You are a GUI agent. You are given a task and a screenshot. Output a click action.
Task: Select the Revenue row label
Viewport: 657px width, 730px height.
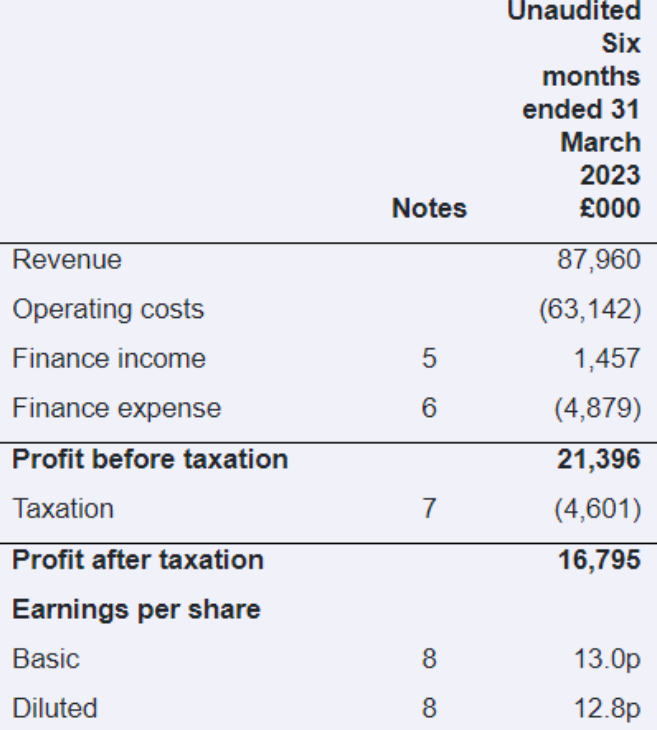point(67,259)
